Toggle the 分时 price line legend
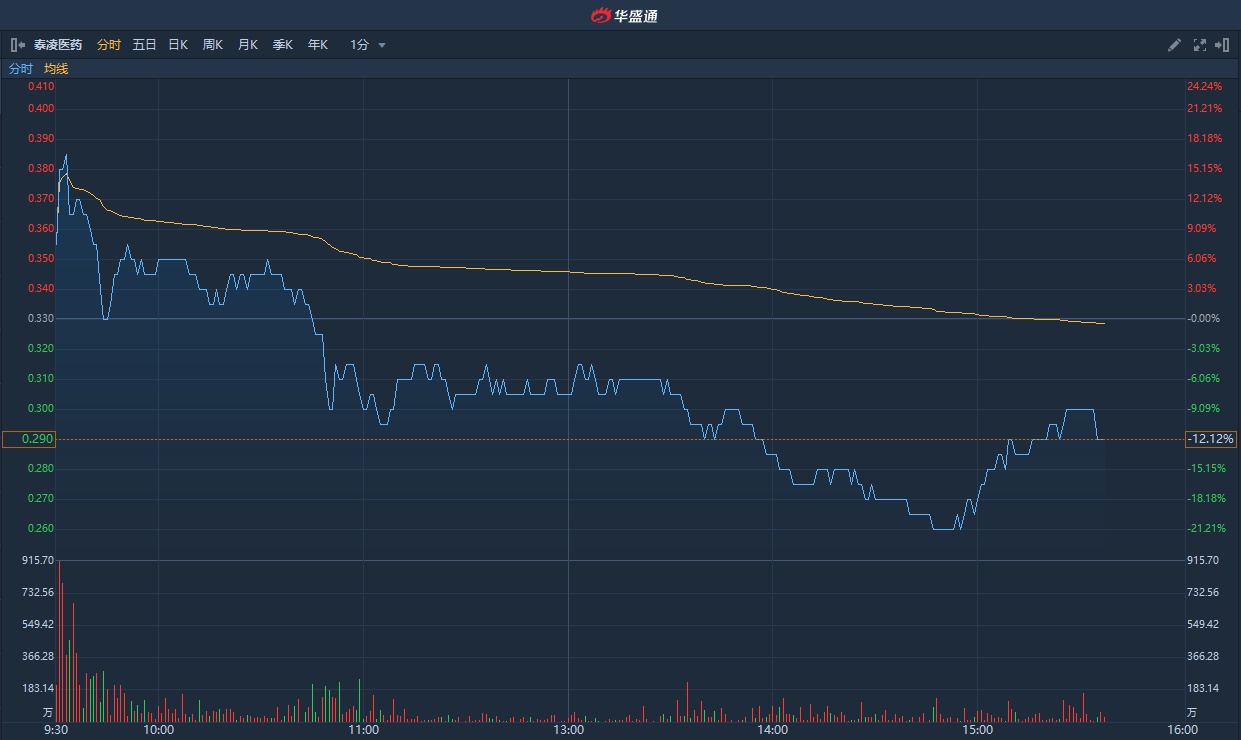Viewport: 1241px width, 740px height. point(21,69)
